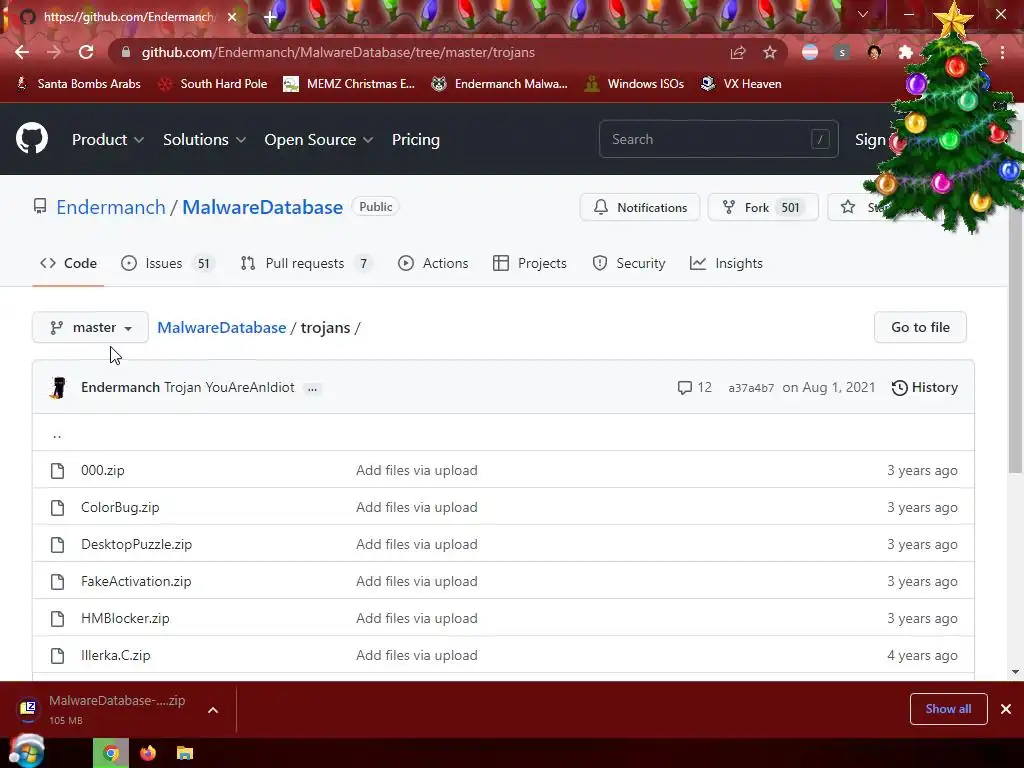1024x768 pixels.
Task: Click the Go to file button
Action: pos(920,327)
